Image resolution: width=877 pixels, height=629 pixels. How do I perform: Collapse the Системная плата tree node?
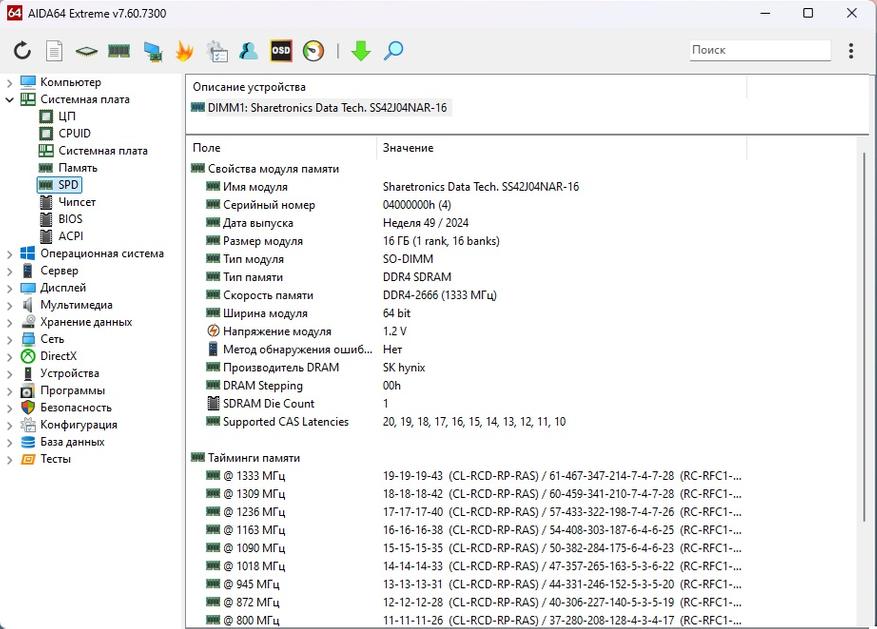pyautogui.click(x=10, y=100)
